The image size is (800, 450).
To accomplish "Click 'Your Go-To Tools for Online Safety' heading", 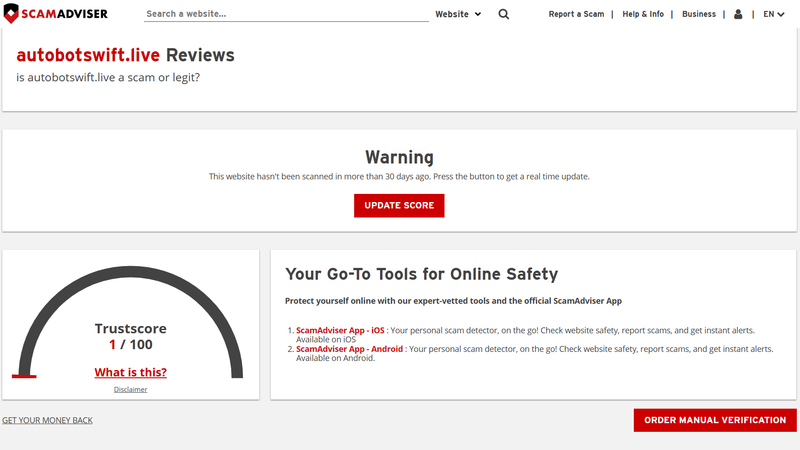I will [x=421, y=274].
